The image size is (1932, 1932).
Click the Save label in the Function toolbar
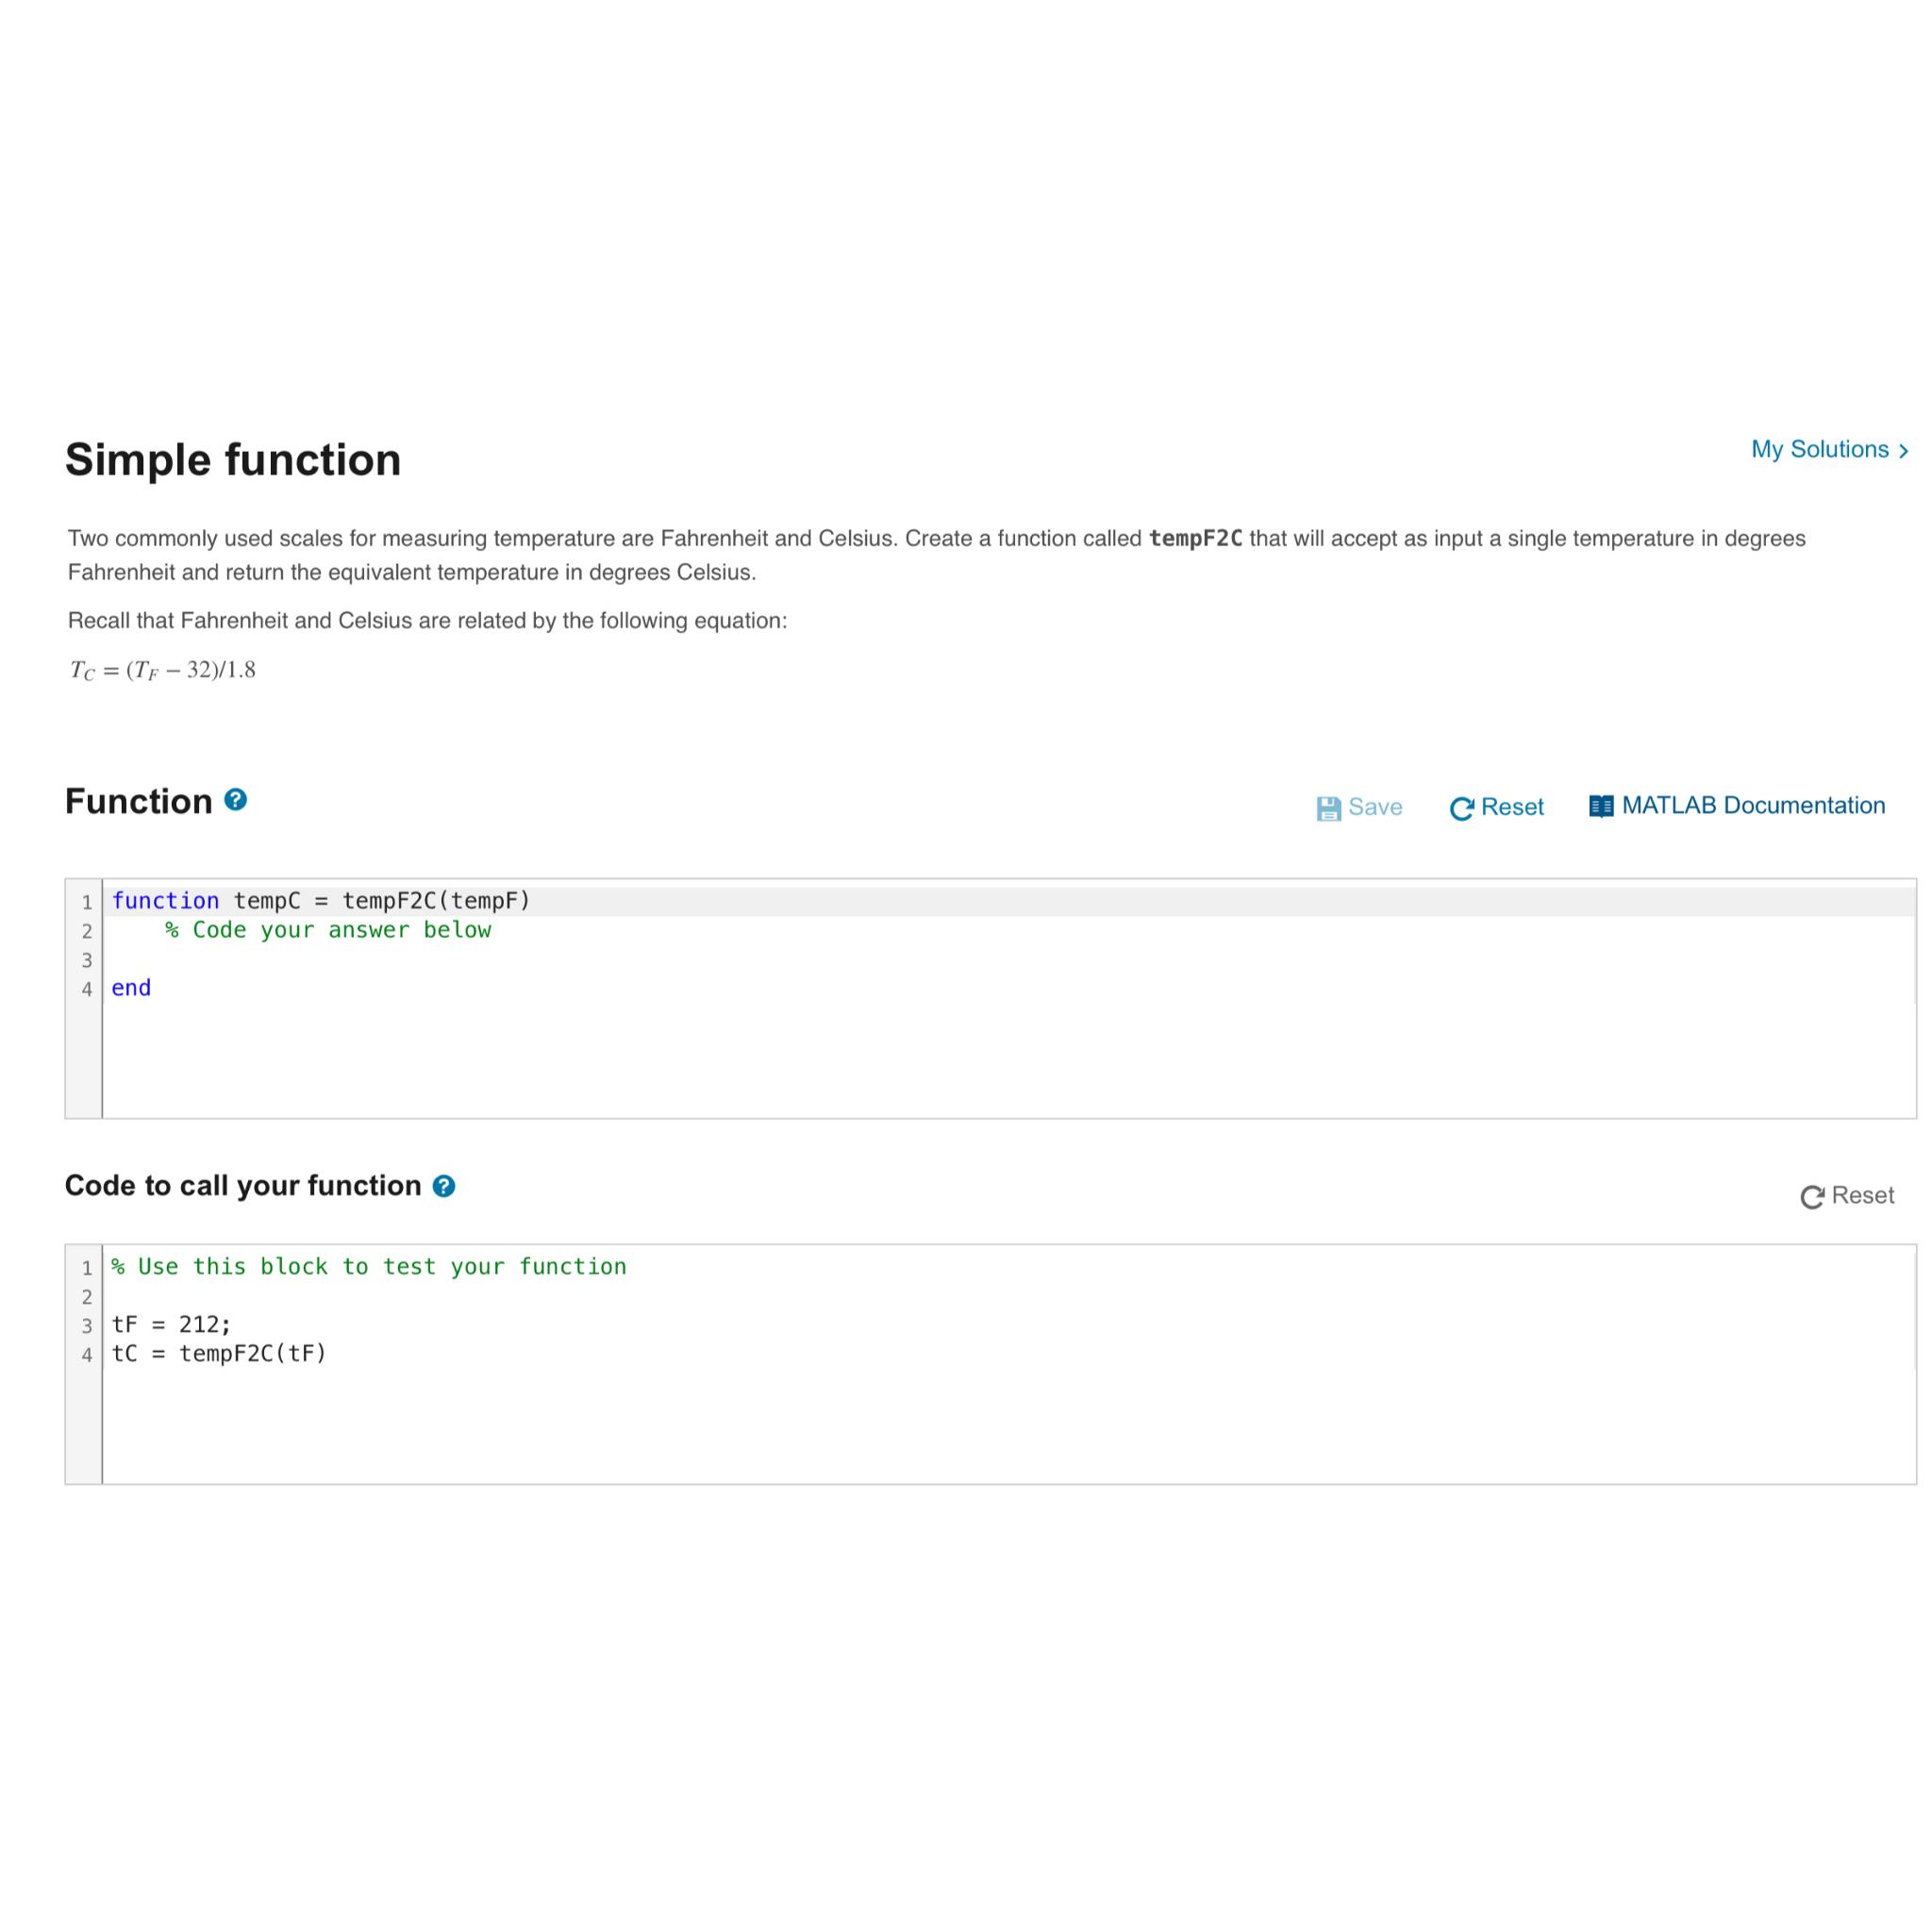click(1376, 807)
